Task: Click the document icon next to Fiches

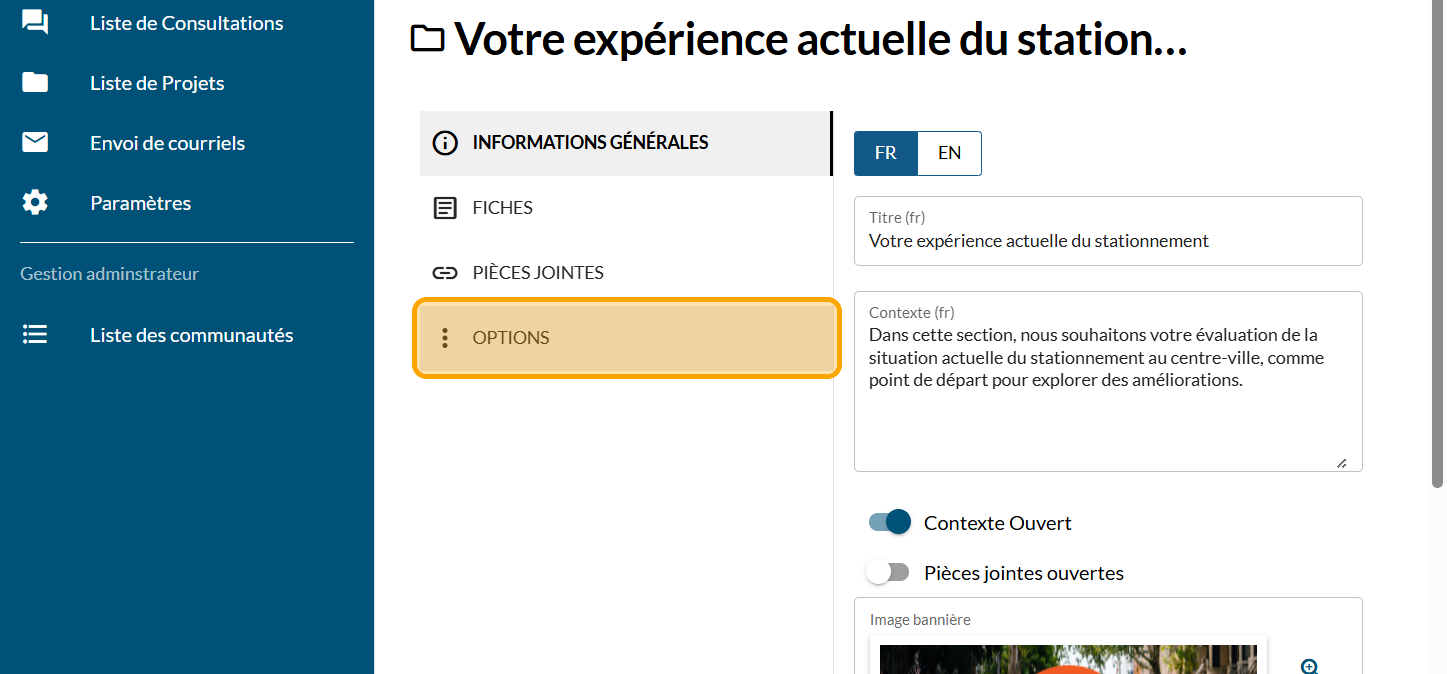Action: point(445,208)
